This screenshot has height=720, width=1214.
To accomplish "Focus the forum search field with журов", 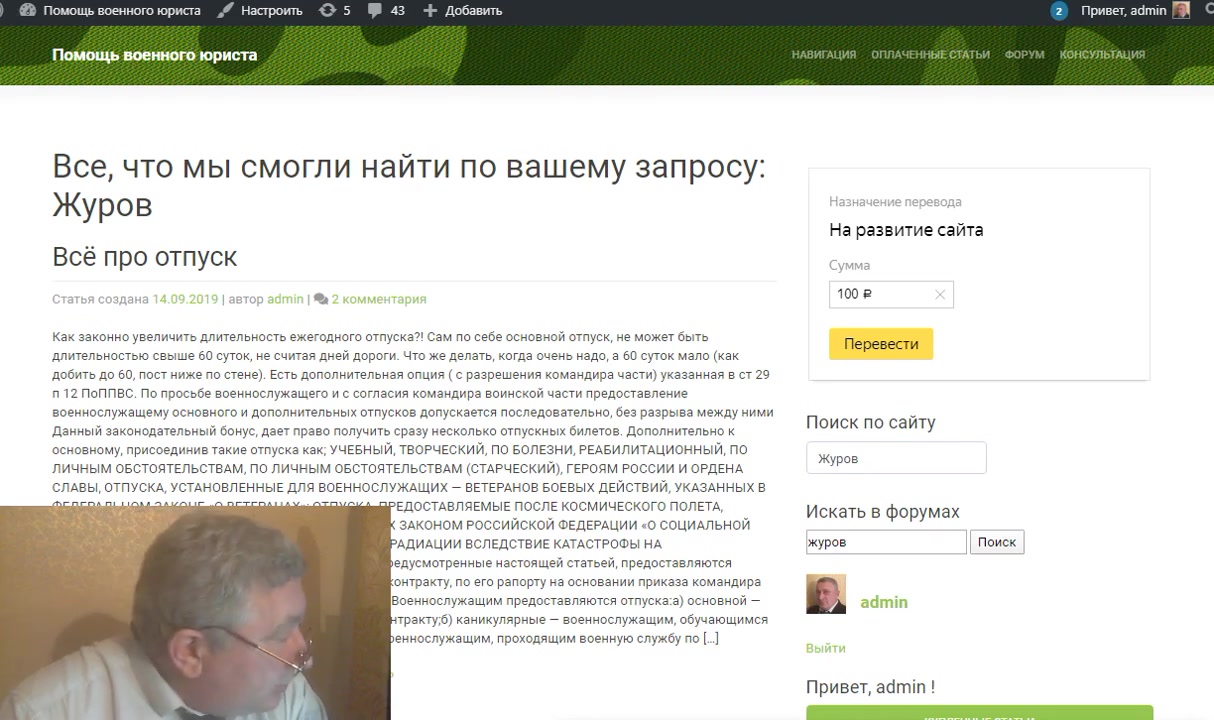I will 886,542.
